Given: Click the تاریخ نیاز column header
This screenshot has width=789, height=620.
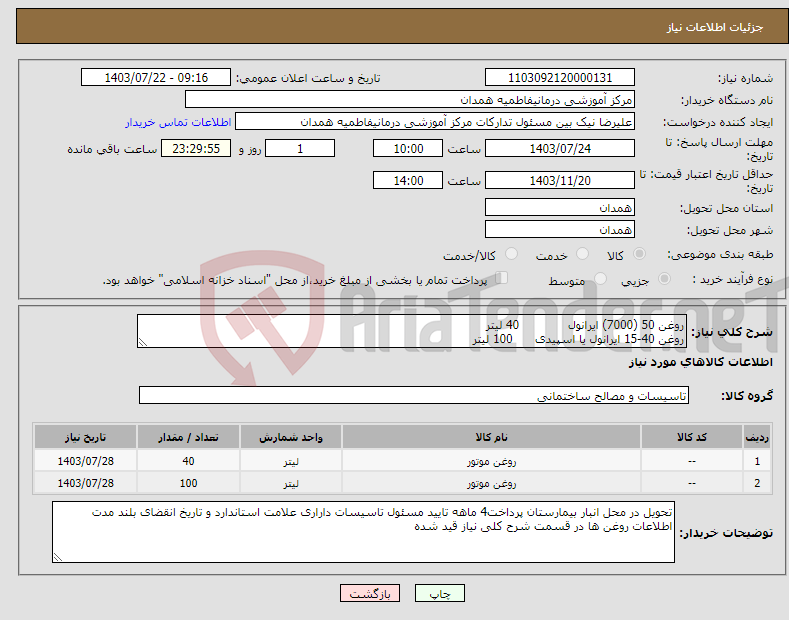Looking at the screenshot, I should tap(85, 437).
